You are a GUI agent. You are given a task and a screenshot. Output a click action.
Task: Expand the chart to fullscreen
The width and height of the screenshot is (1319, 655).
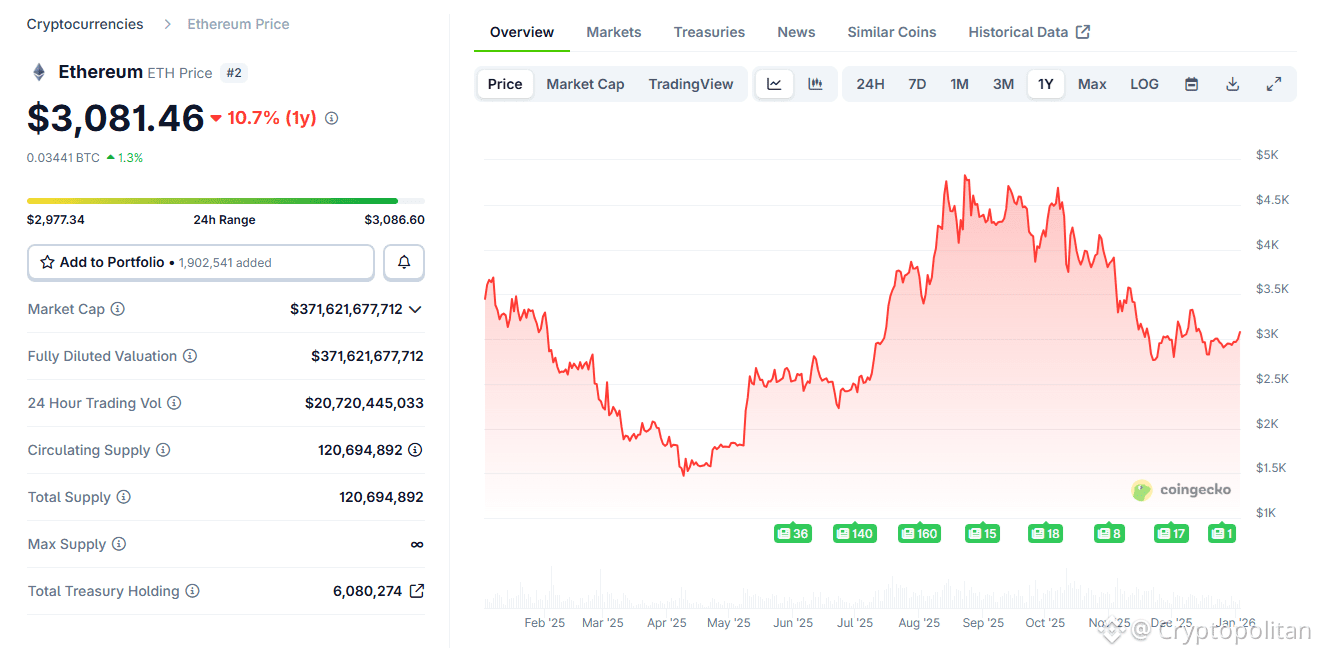(1274, 84)
